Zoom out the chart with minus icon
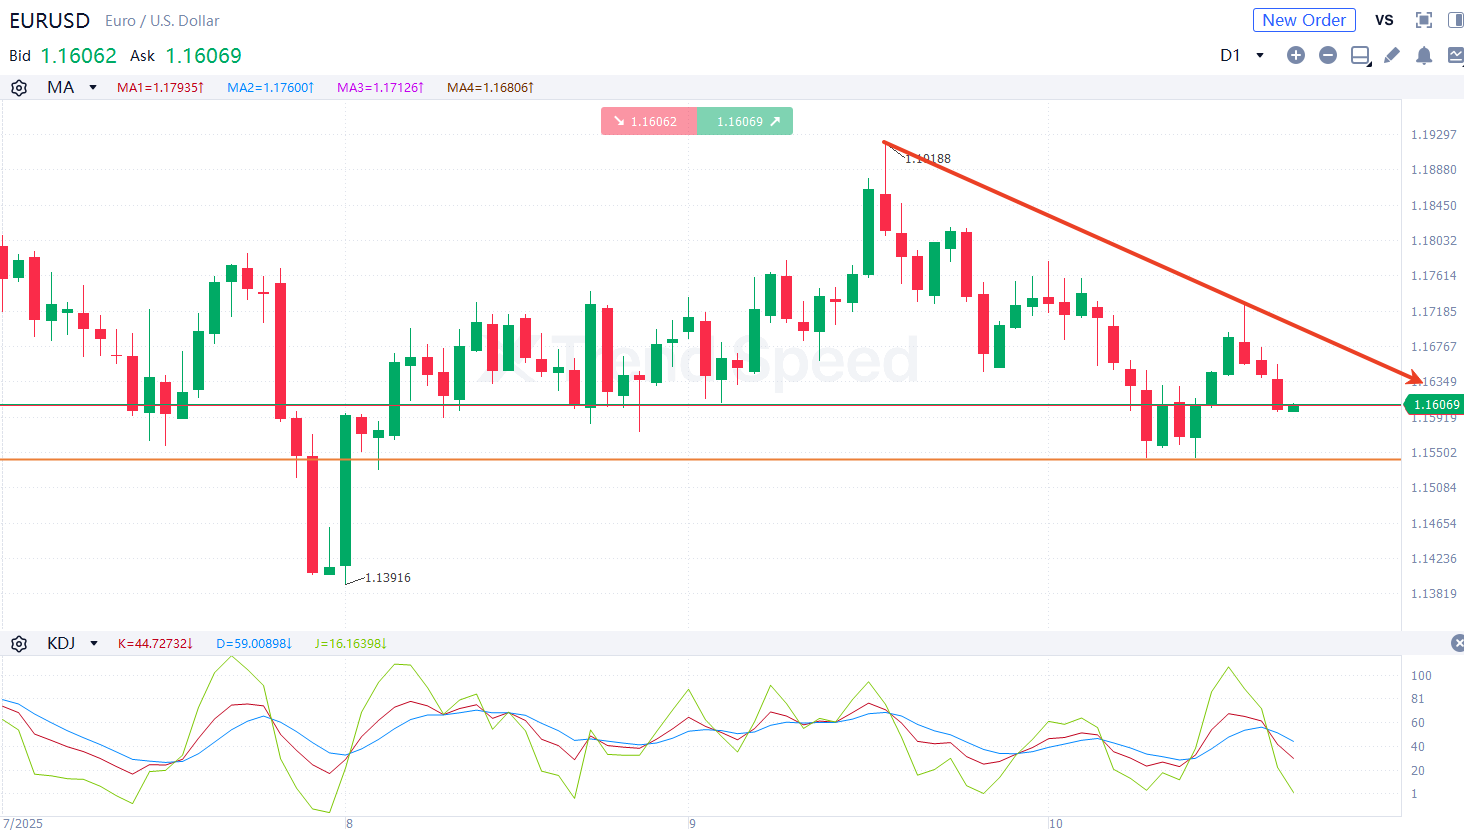Viewport: 1464px width, 832px height. coord(1328,56)
